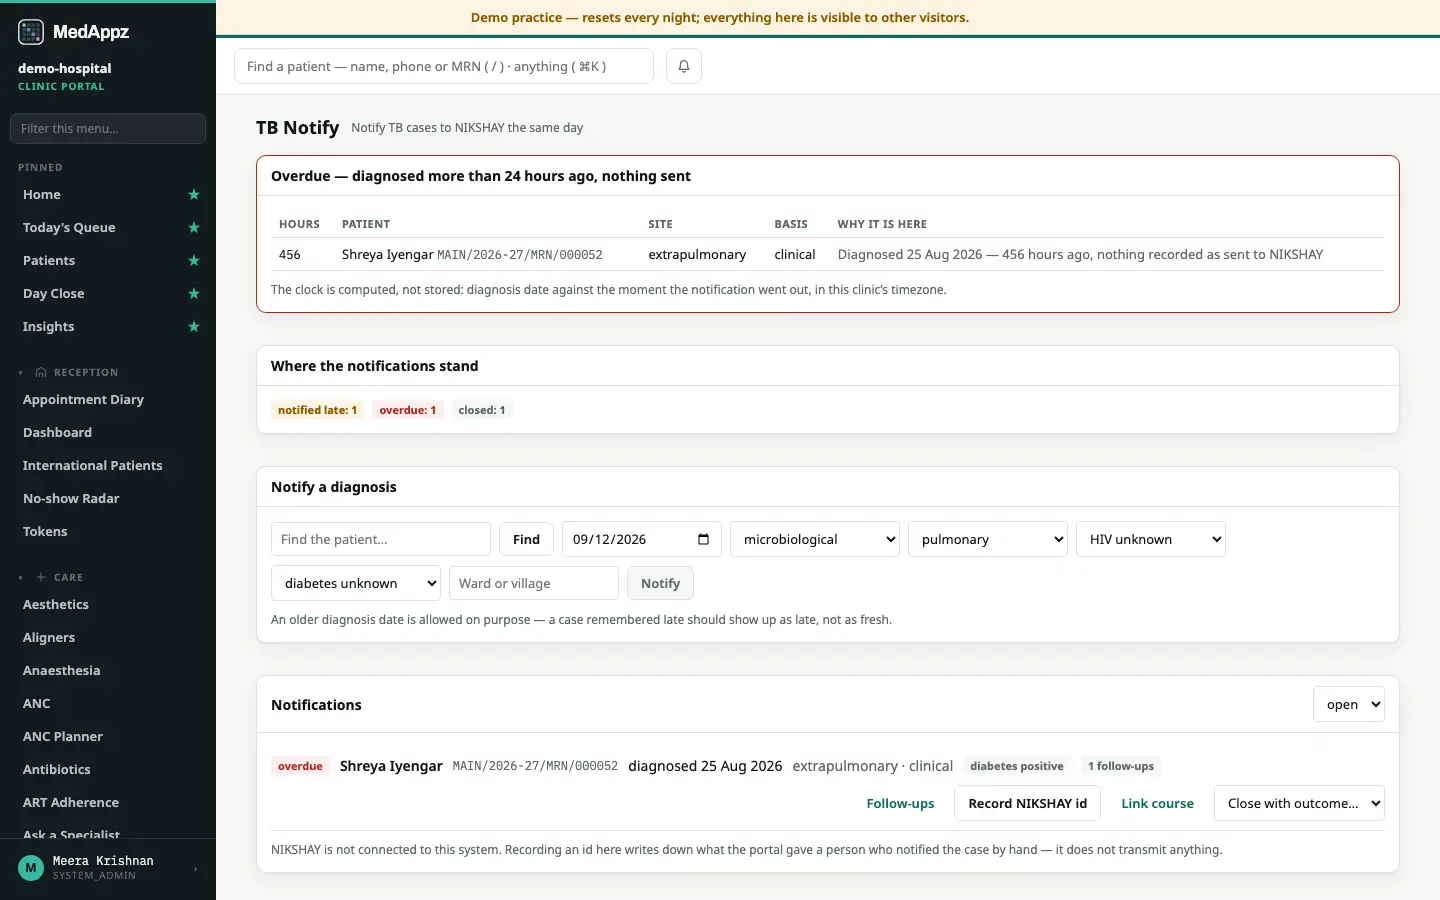The image size is (1440, 900).
Task: Open Close with outcome dropdown
Action: tap(1299, 803)
